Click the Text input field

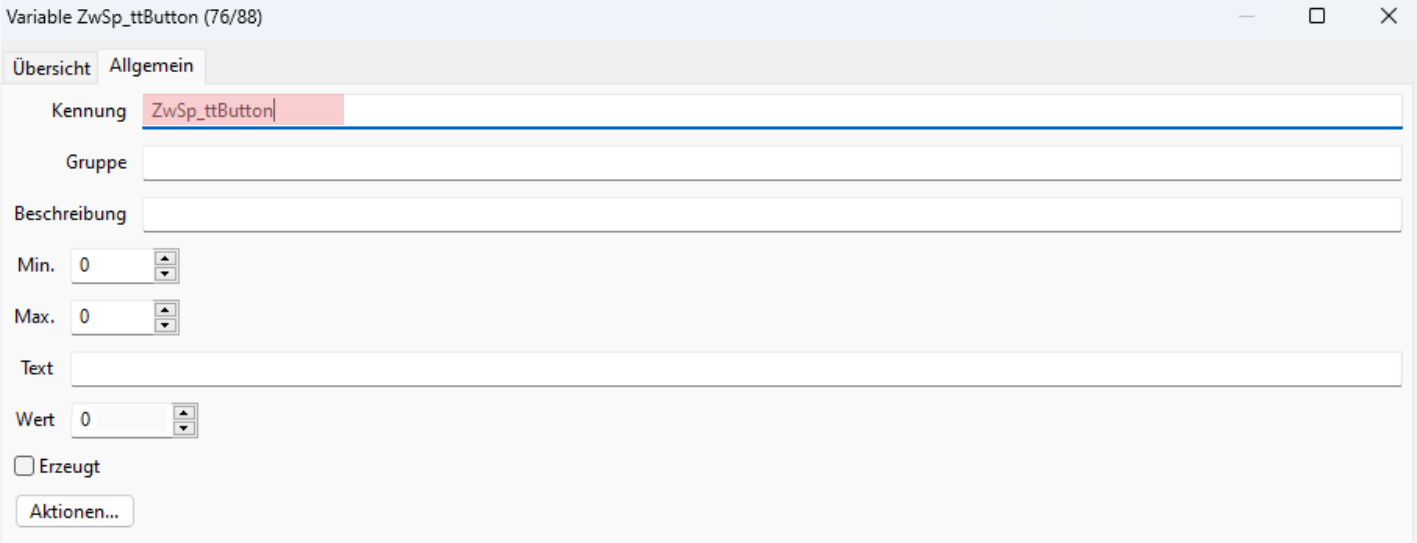coord(735,368)
